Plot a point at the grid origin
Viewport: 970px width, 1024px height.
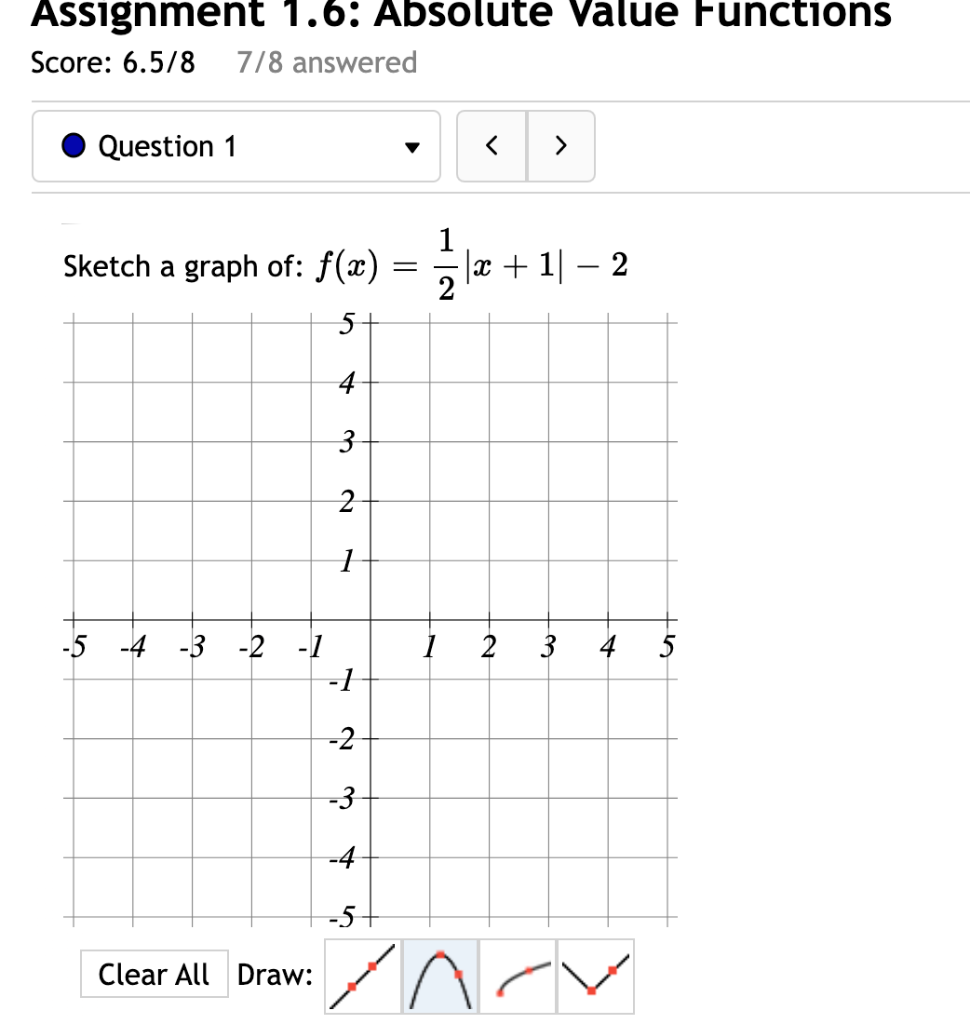click(x=370, y=622)
